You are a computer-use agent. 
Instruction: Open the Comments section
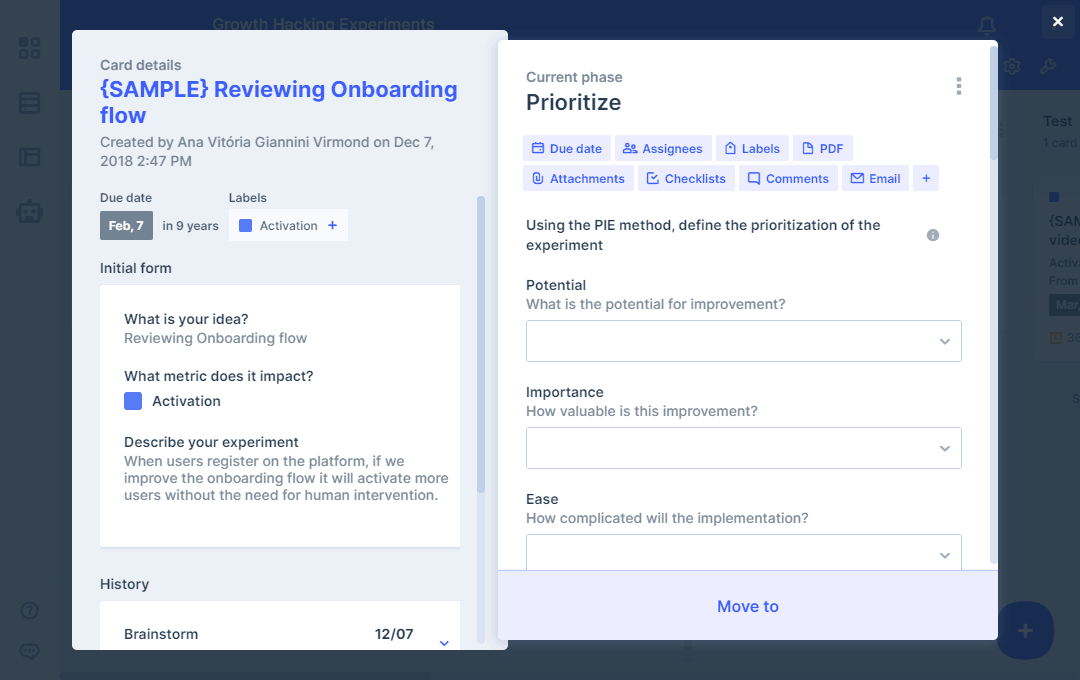[x=787, y=179]
